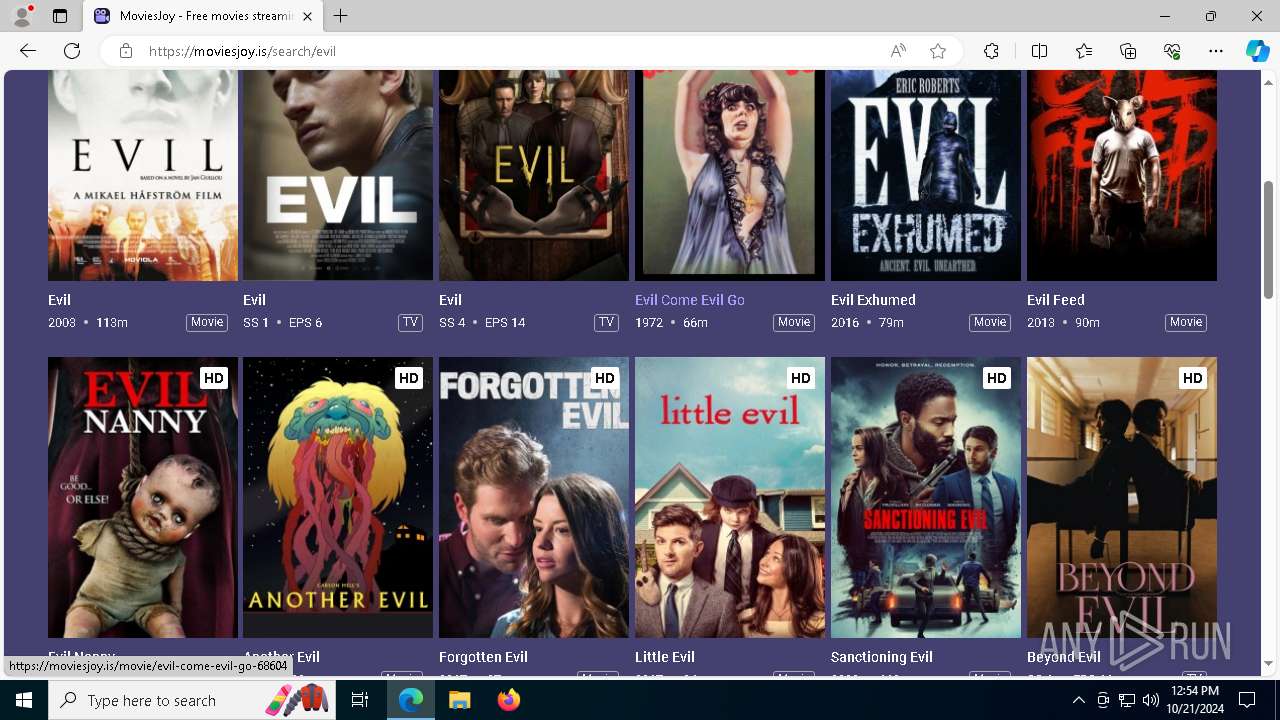Refresh the current page

click(72, 51)
